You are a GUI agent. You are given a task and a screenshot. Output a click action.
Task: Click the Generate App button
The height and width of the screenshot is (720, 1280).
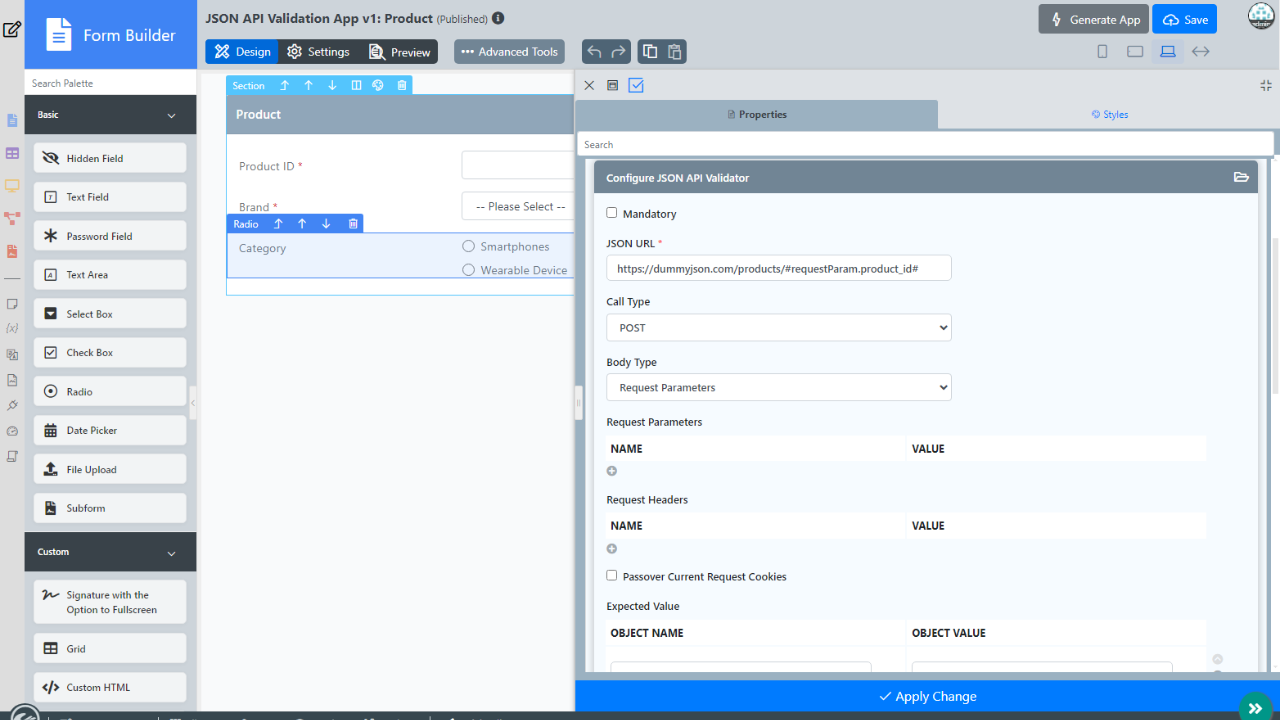tap(1095, 20)
